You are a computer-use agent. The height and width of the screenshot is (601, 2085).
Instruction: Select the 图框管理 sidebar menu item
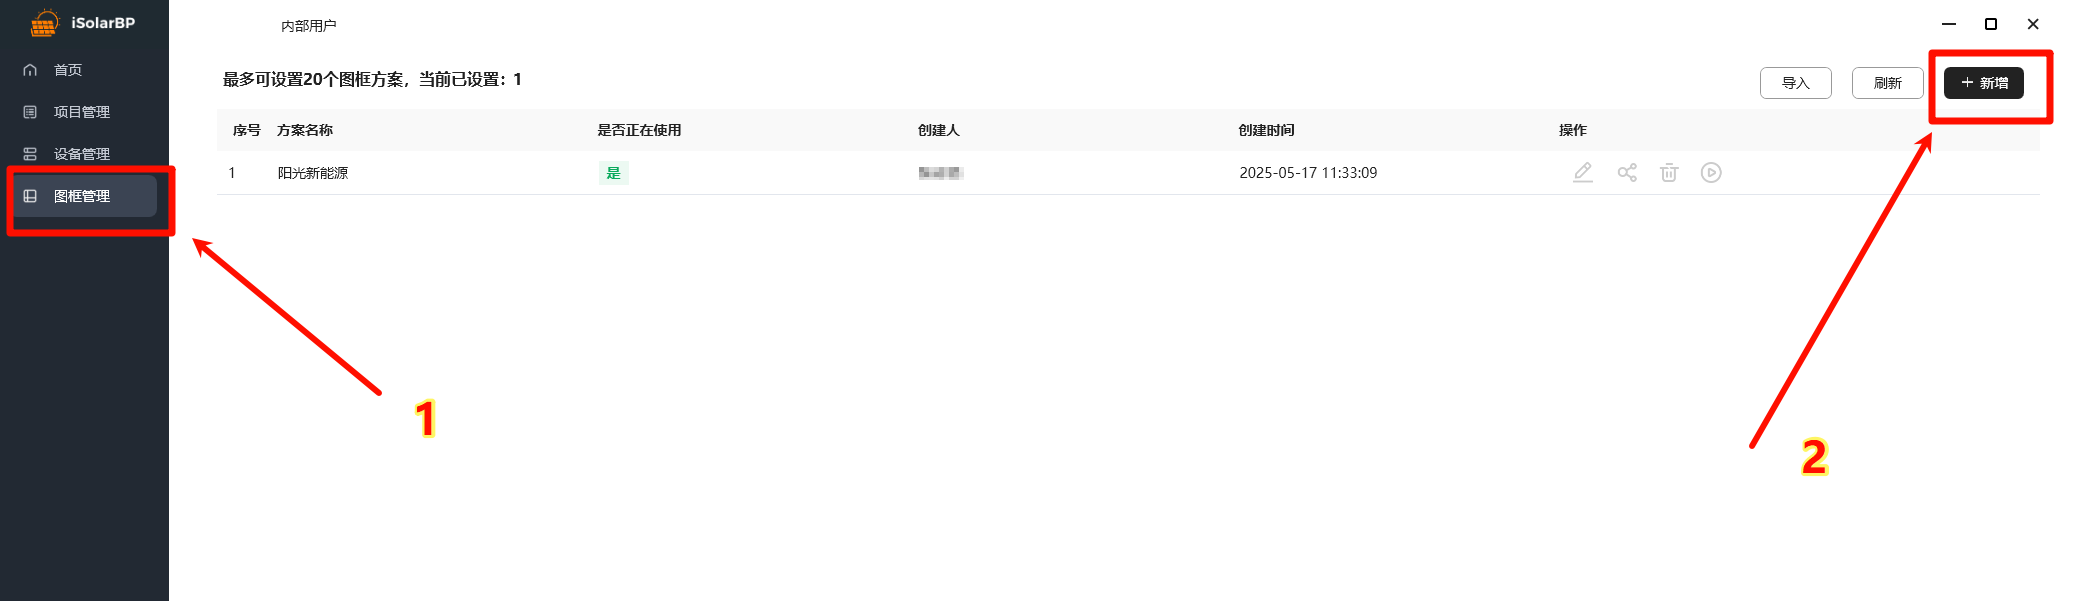coord(82,196)
